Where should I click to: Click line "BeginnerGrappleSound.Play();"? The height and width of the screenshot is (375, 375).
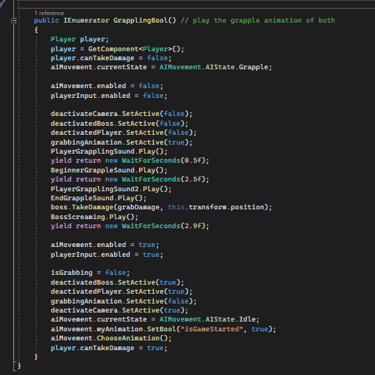pos(109,170)
